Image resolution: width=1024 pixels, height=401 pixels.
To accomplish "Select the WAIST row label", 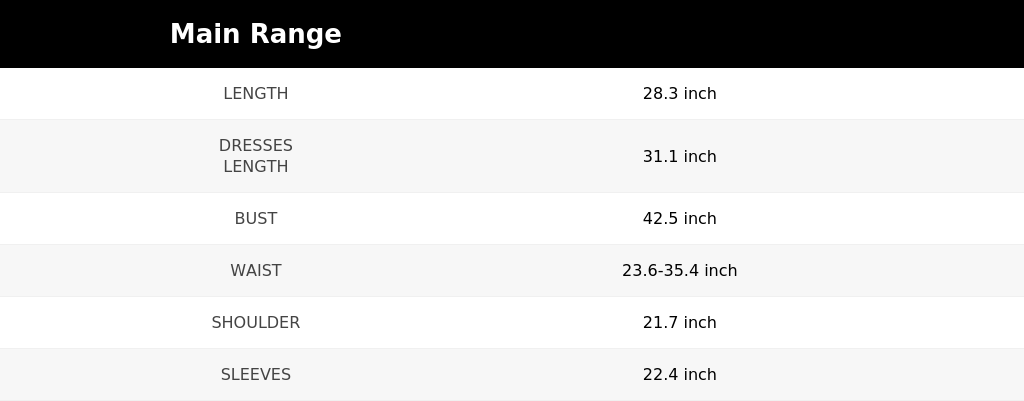I will [x=255, y=270].
